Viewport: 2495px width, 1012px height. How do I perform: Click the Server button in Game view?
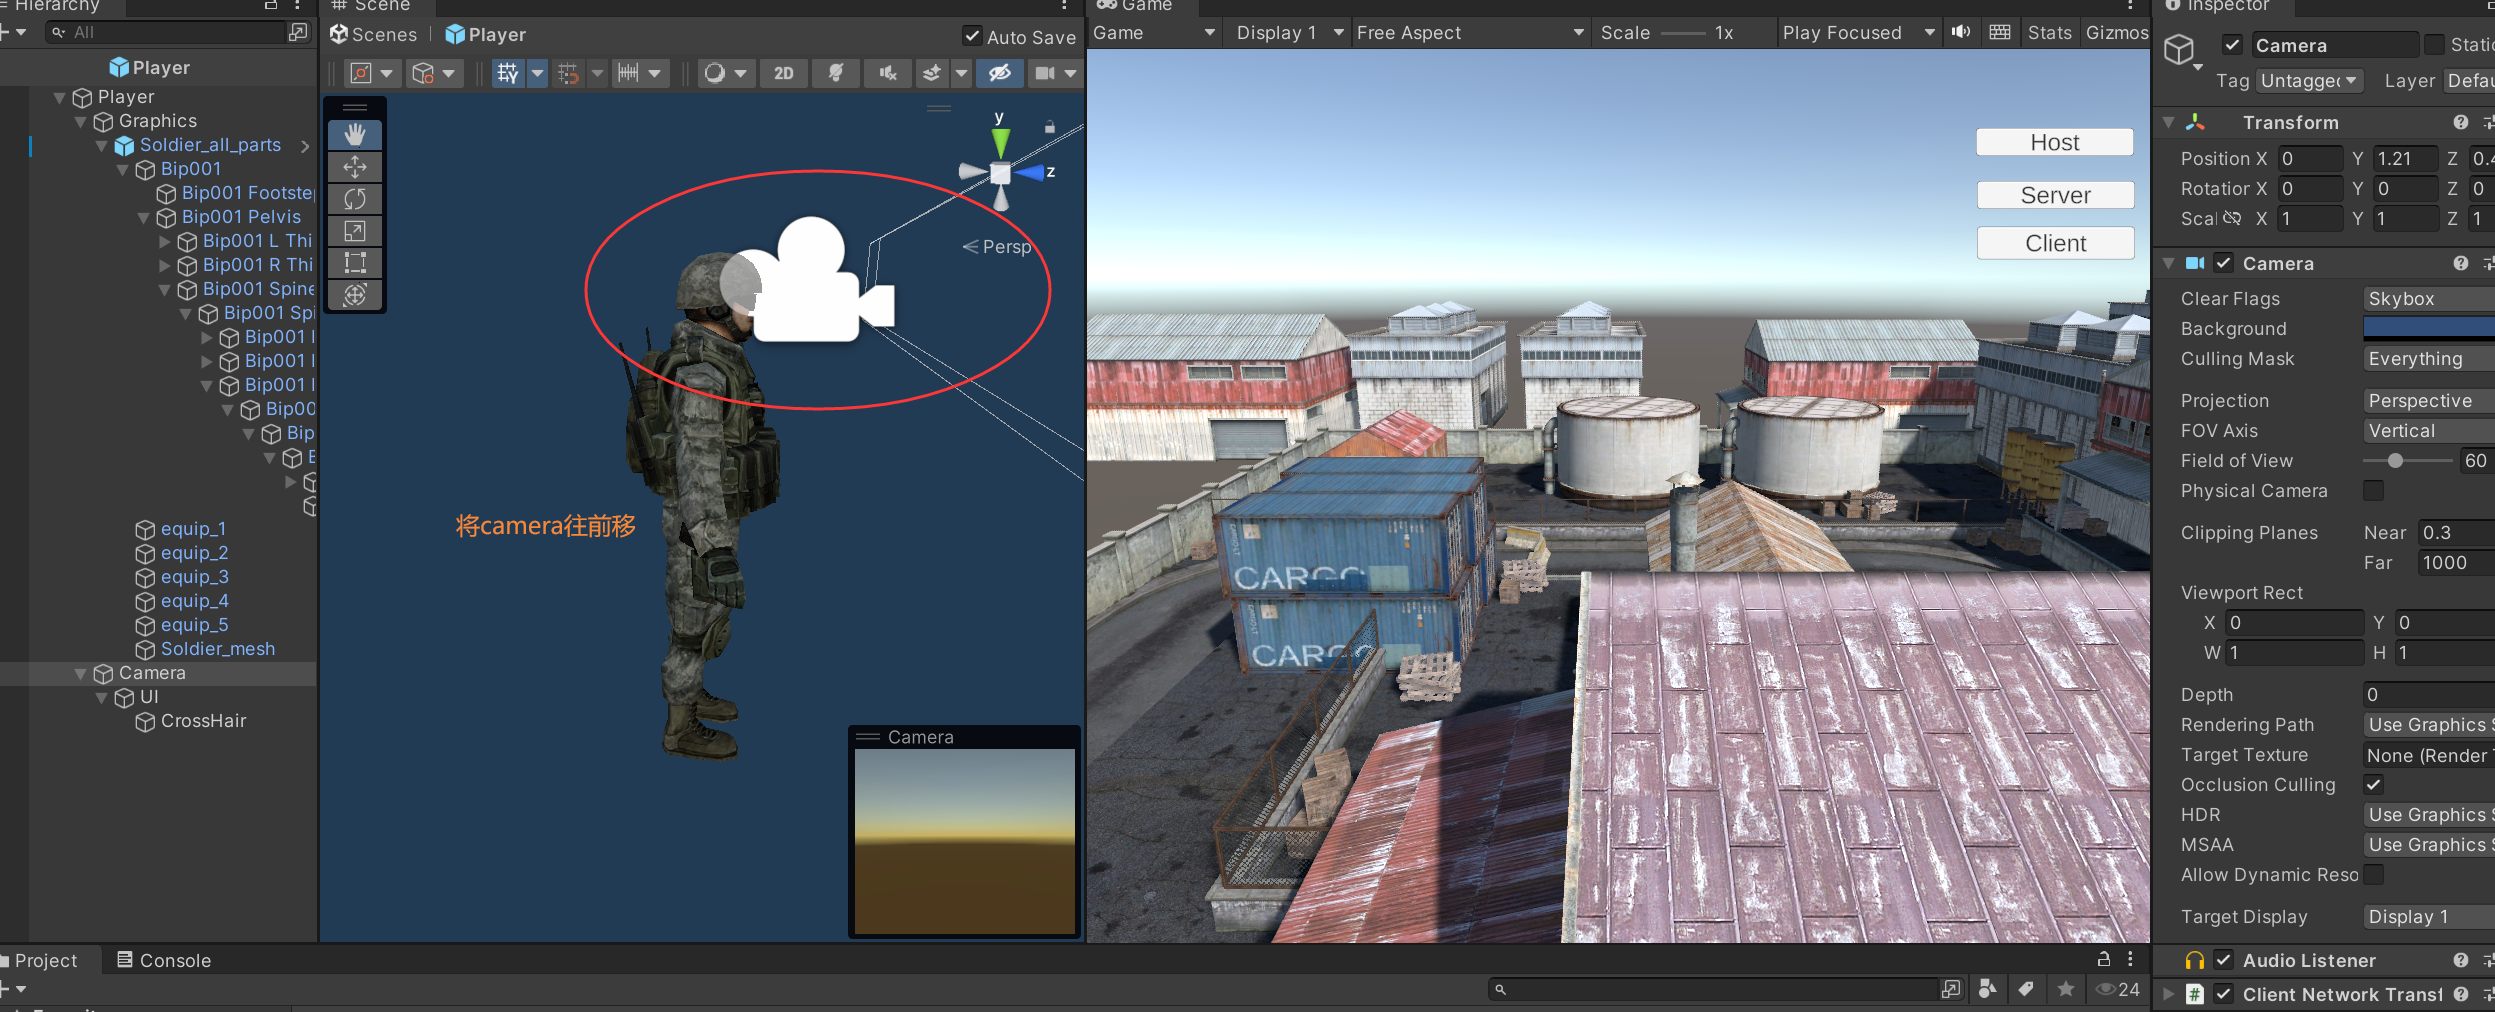pos(2055,195)
